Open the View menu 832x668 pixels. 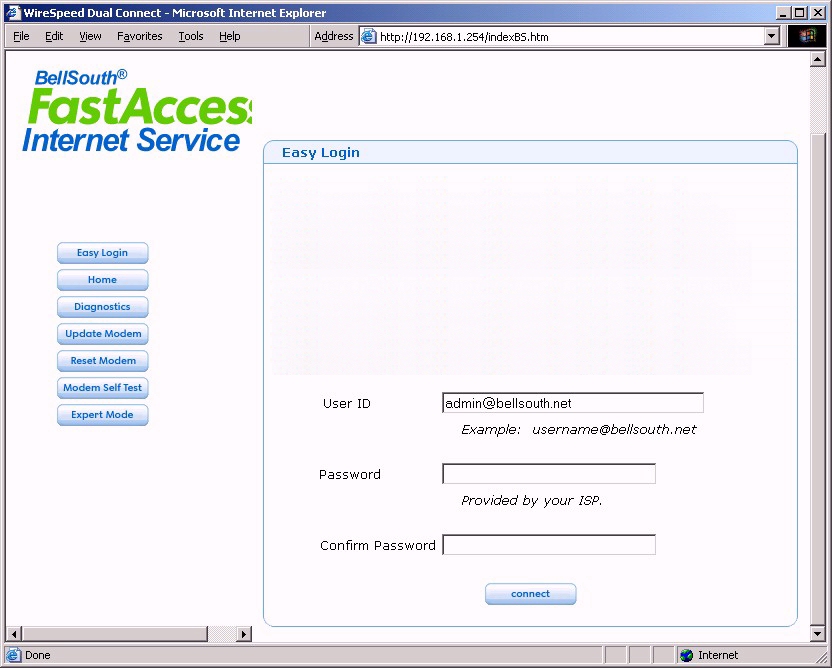click(90, 36)
